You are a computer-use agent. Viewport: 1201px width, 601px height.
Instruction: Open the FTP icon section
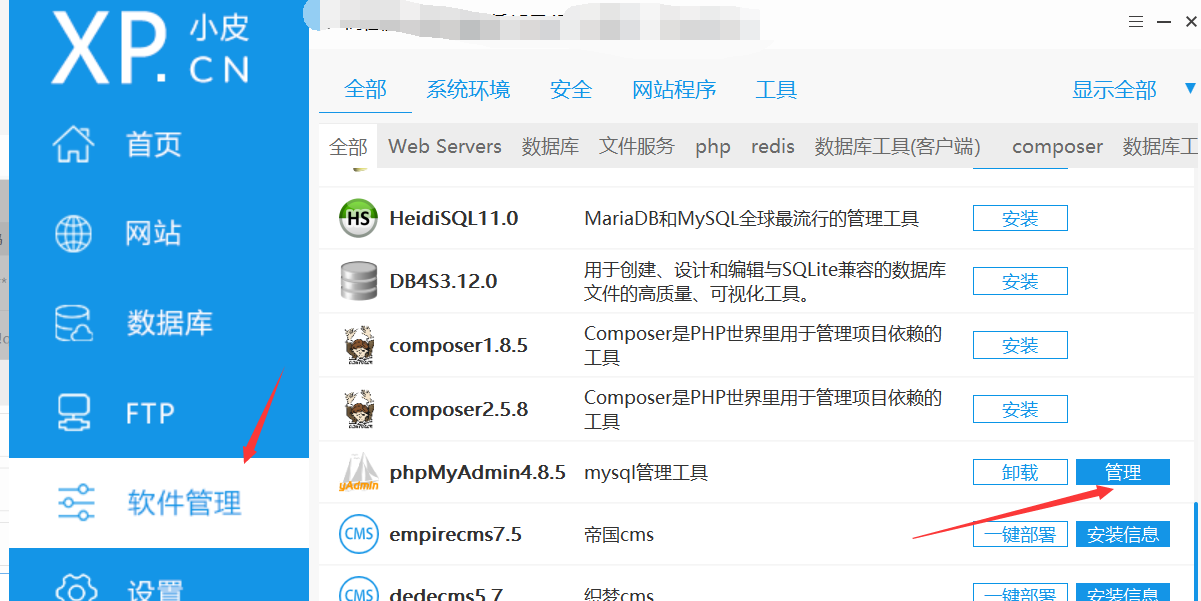pos(73,412)
